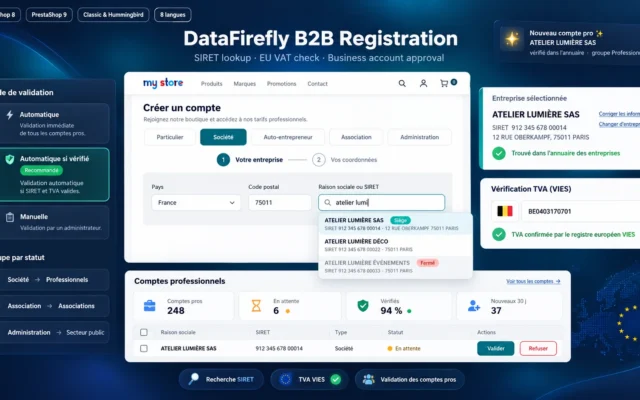
Task: Click the lightning bolt Automatique icon
Action: coord(10,115)
